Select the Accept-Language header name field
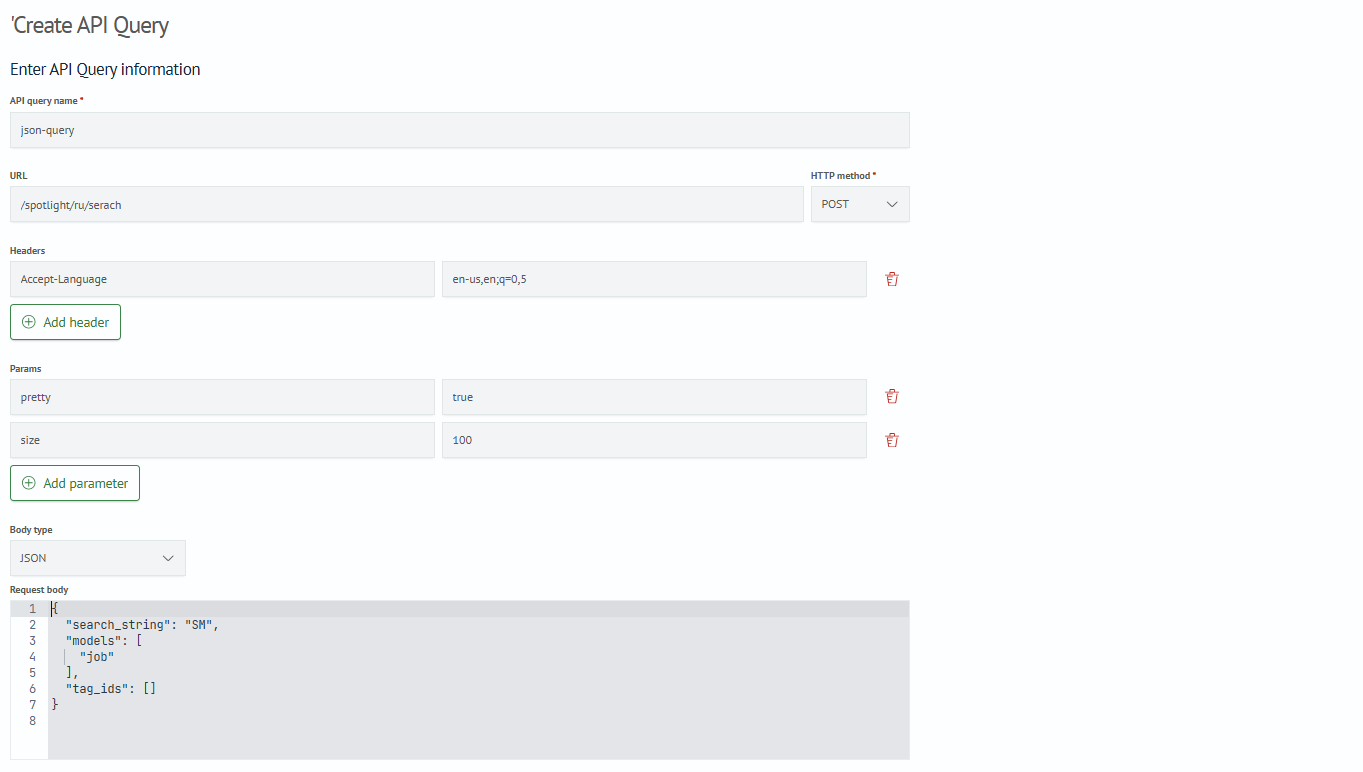This screenshot has height=772, width=1363. [x=222, y=280]
